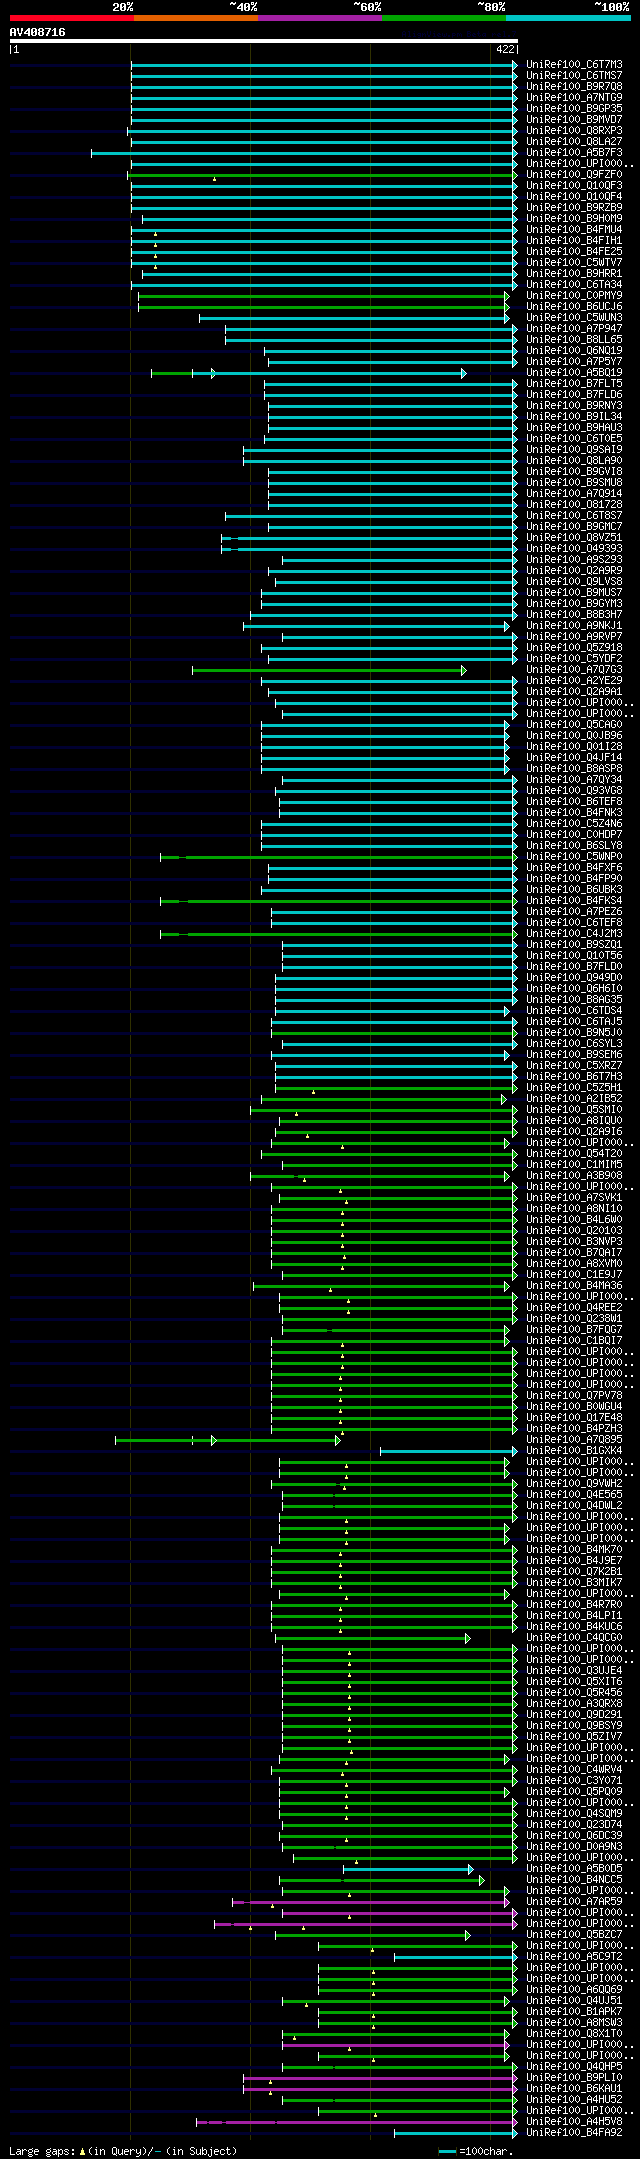The image size is (640, 2159).
Task: Select hit label UniRef100_B4MA36
Action: pos(574,1285)
